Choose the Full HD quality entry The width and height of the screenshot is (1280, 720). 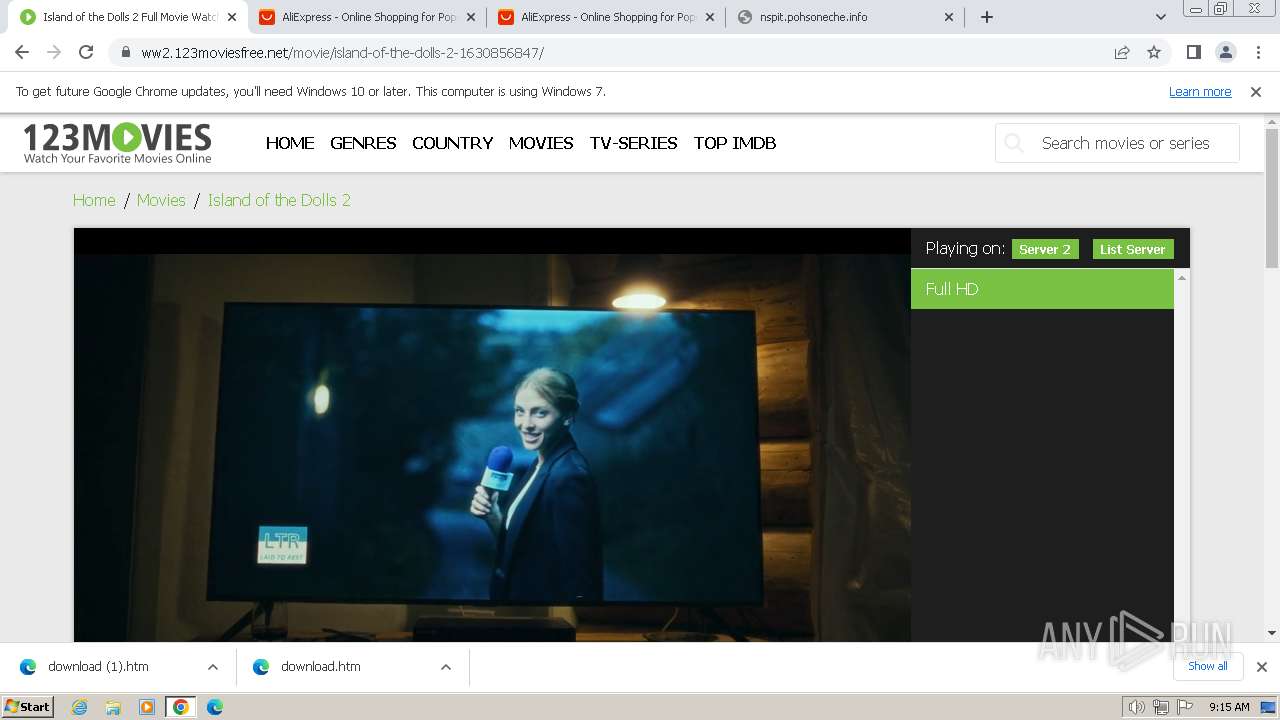click(1042, 289)
